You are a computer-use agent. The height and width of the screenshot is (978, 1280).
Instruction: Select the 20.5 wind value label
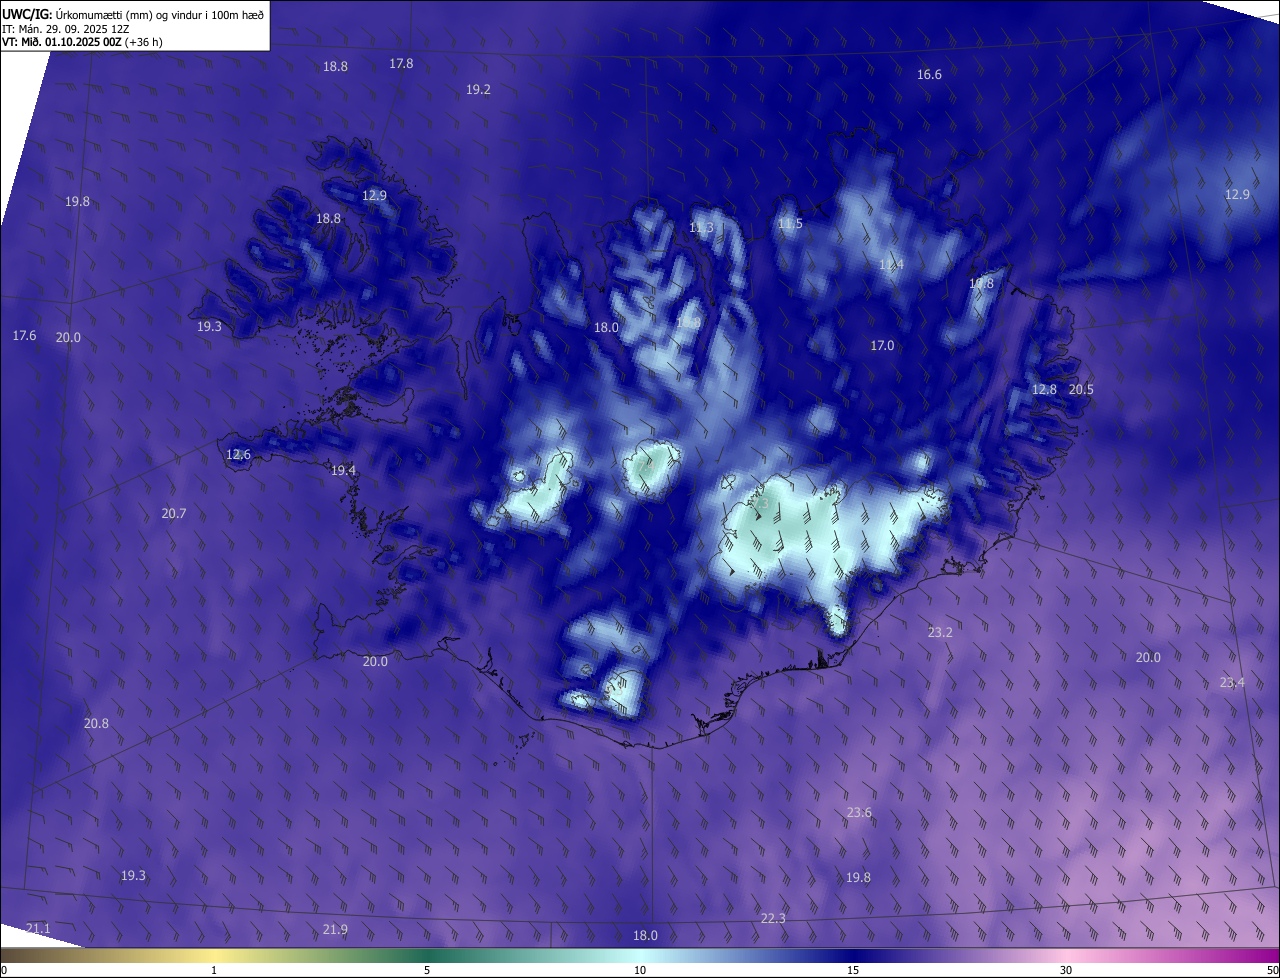click(1081, 389)
